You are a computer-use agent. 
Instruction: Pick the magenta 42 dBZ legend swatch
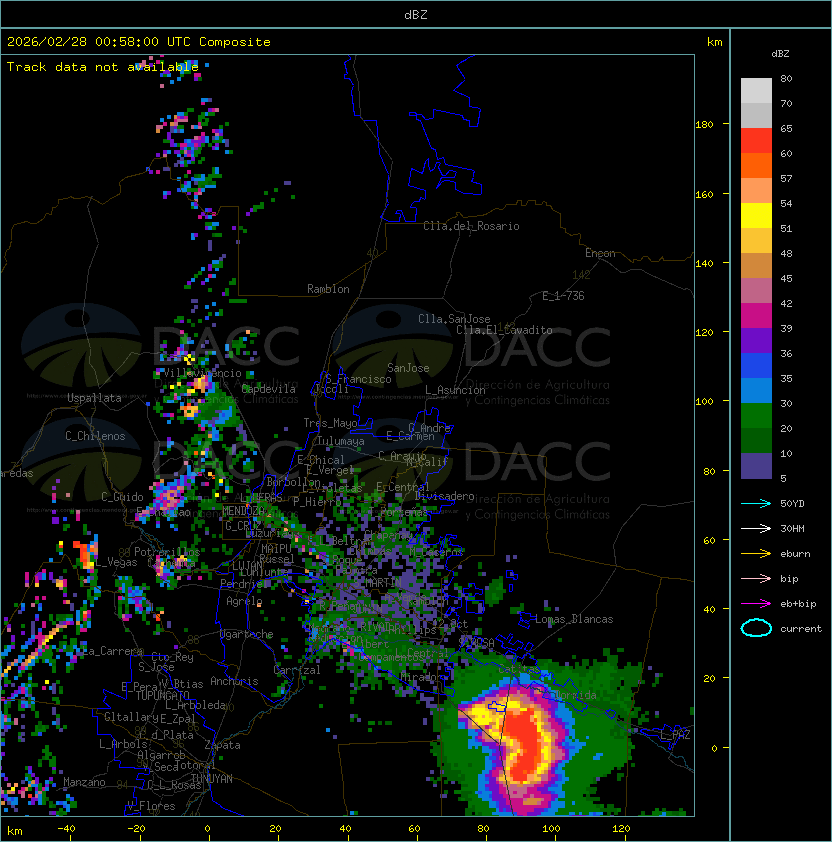tap(756, 316)
